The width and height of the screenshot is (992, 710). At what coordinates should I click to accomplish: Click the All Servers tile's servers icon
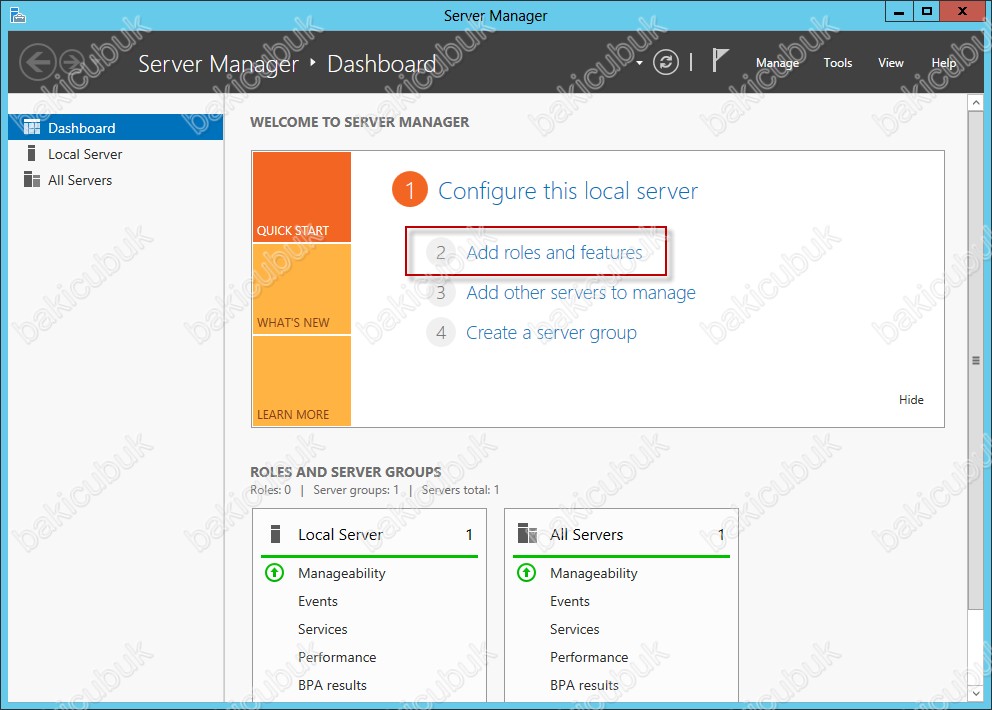[527, 533]
